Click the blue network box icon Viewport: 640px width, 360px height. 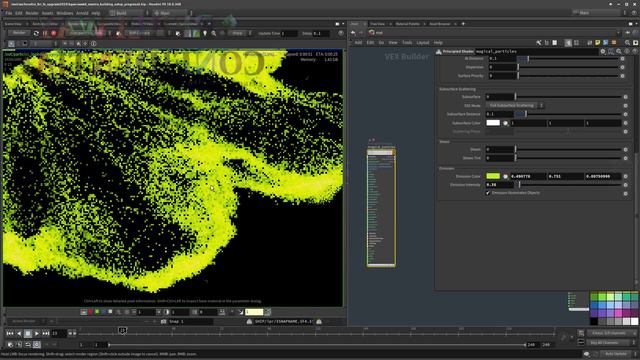click(x=606, y=42)
